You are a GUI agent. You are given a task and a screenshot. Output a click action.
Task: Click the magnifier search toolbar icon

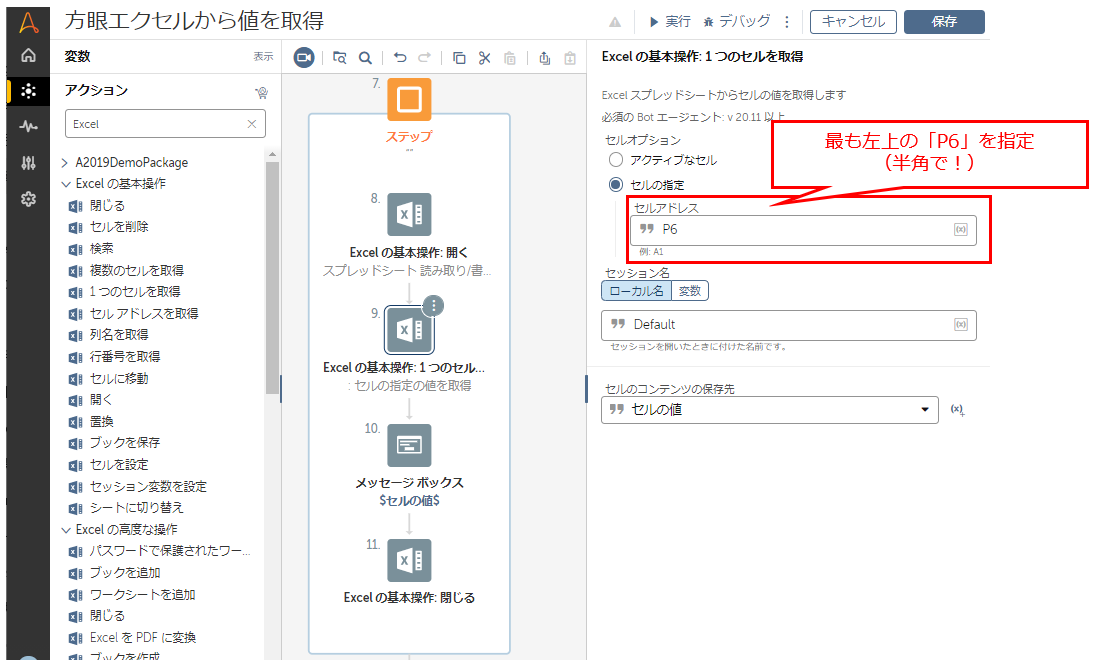coord(365,58)
